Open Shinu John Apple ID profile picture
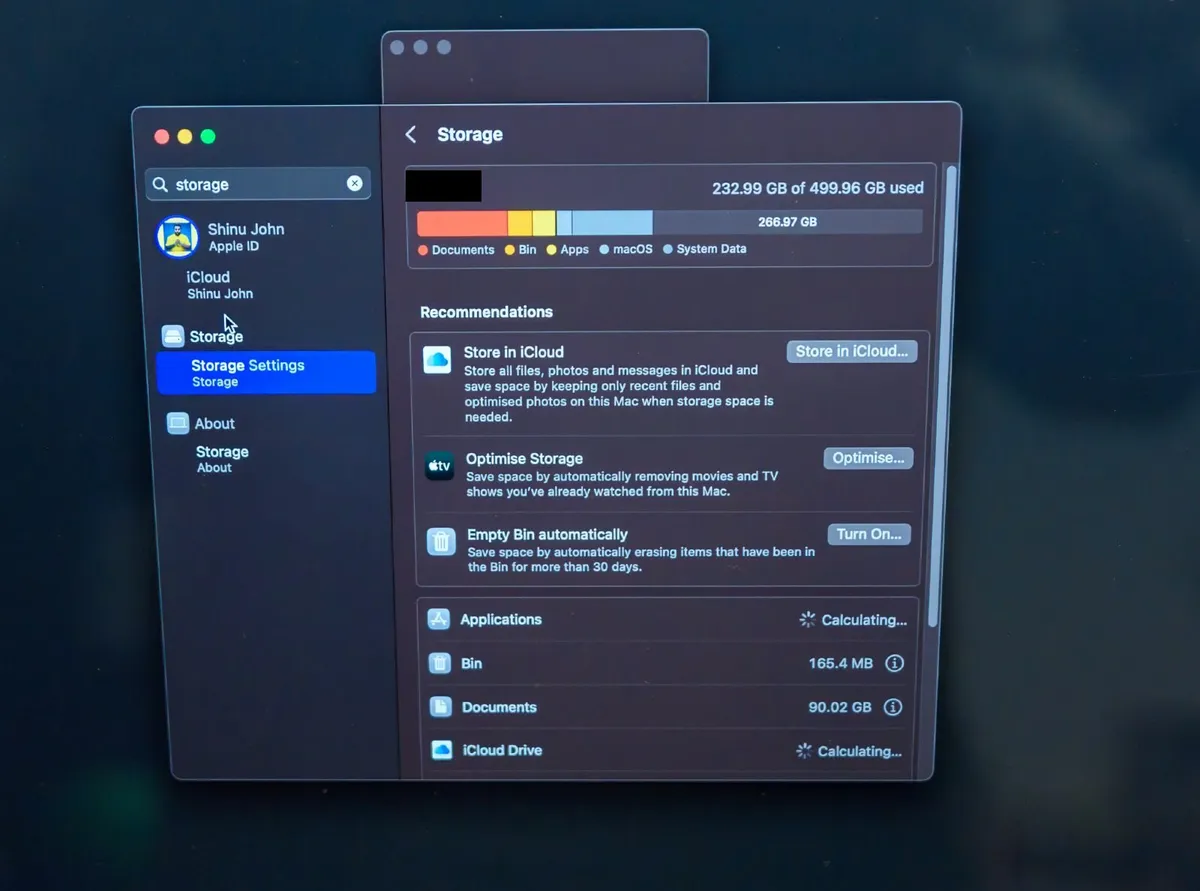Viewport: 1200px width, 891px height. click(177, 237)
